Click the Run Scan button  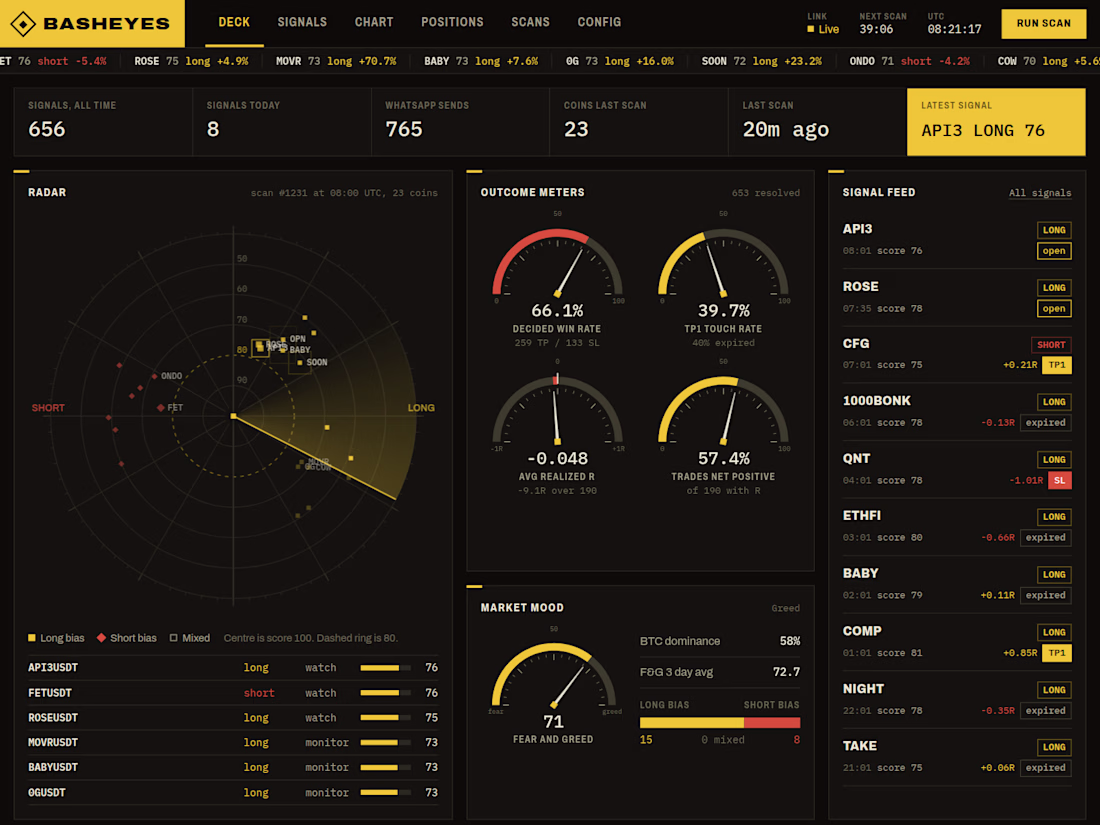click(x=1043, y=23)
